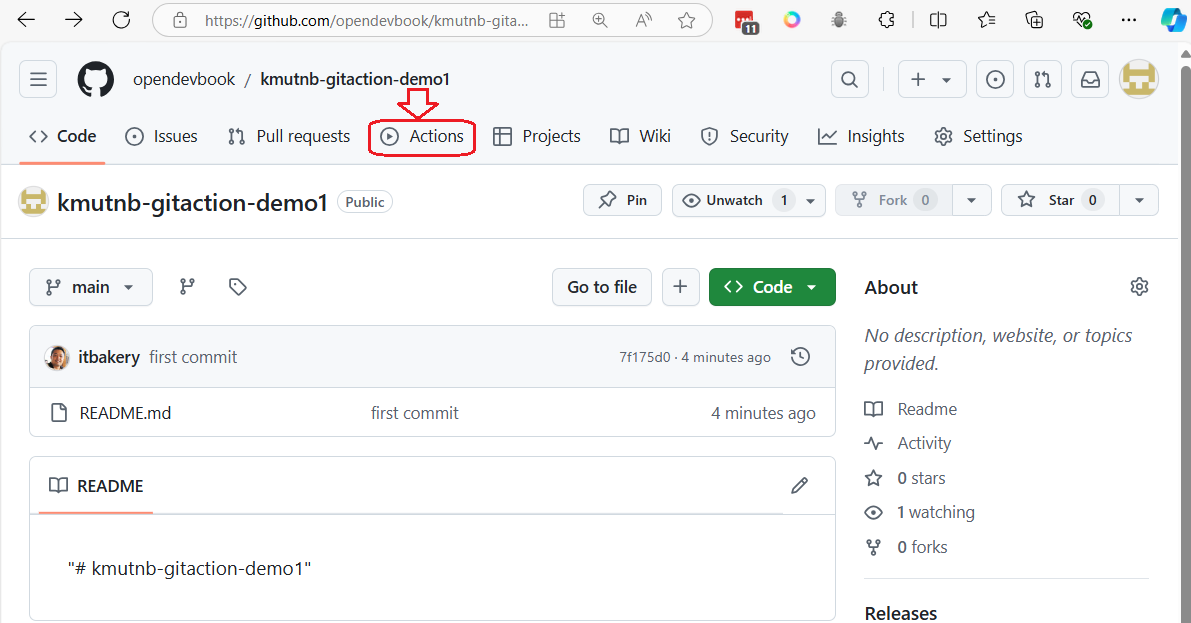Toggle Unwatch for this repository
This screenshot has height=623, width=1191.
tap(736, 200)
